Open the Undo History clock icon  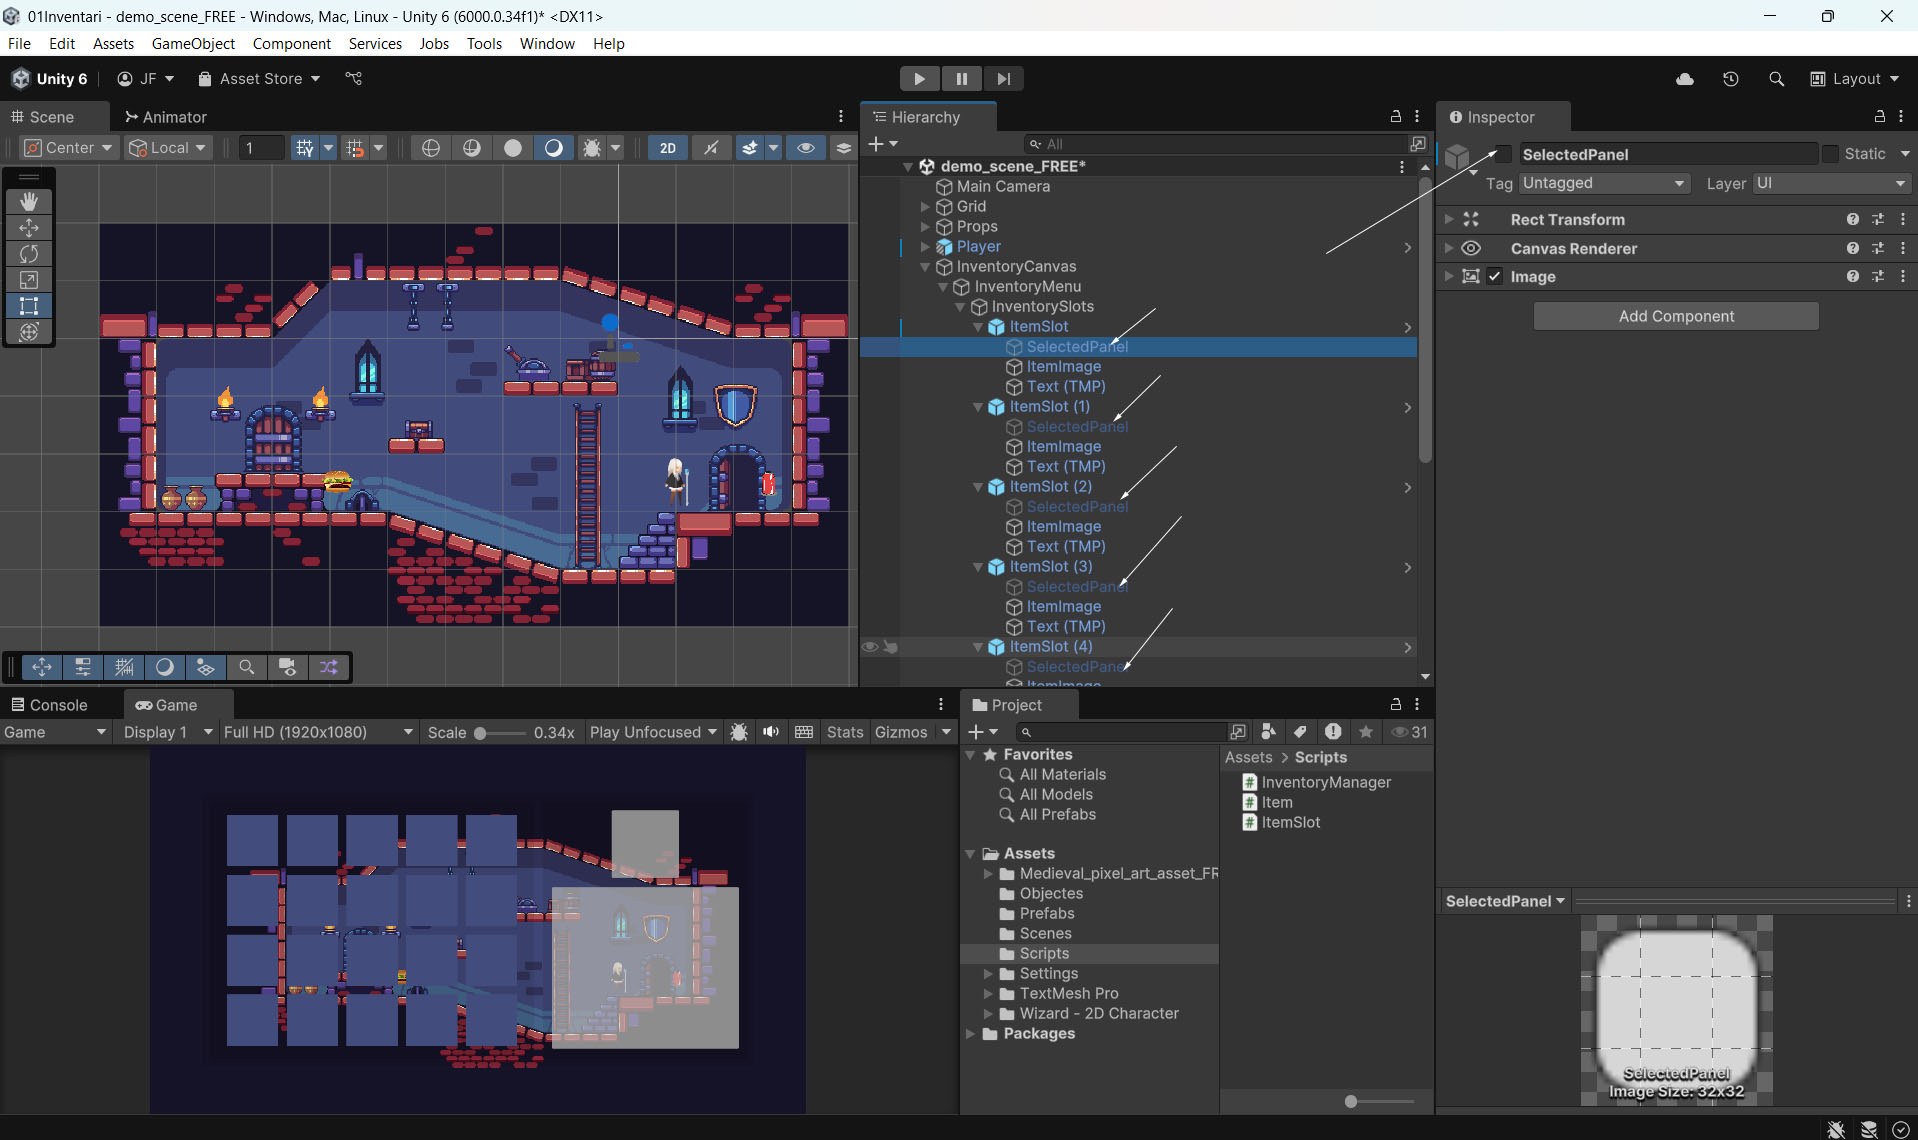tap(1730, 79)
